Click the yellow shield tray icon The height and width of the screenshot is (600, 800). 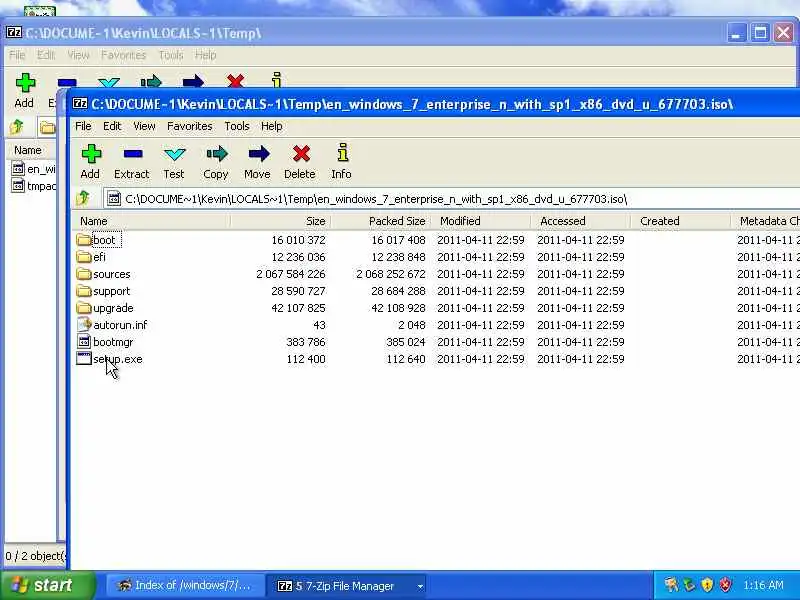coord(707,585)
